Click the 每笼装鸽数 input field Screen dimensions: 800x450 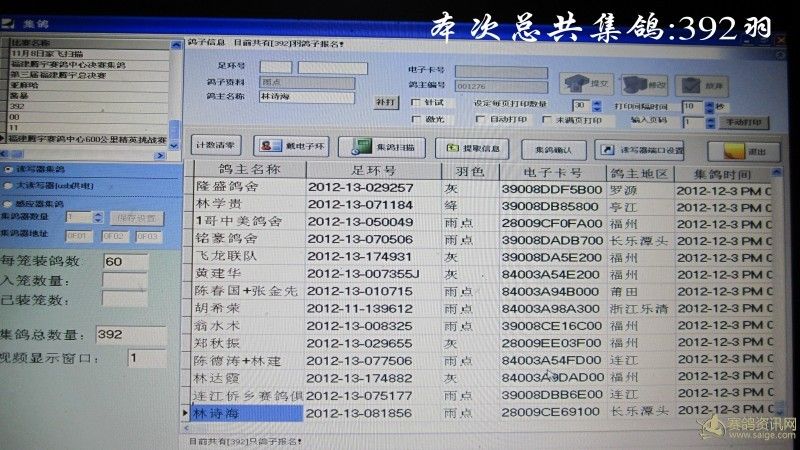[x=125, y=261]
